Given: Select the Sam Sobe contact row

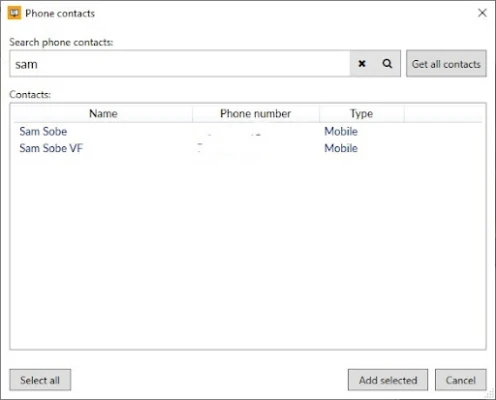Looking at the screenshot, I should click(x=248, y=131).
